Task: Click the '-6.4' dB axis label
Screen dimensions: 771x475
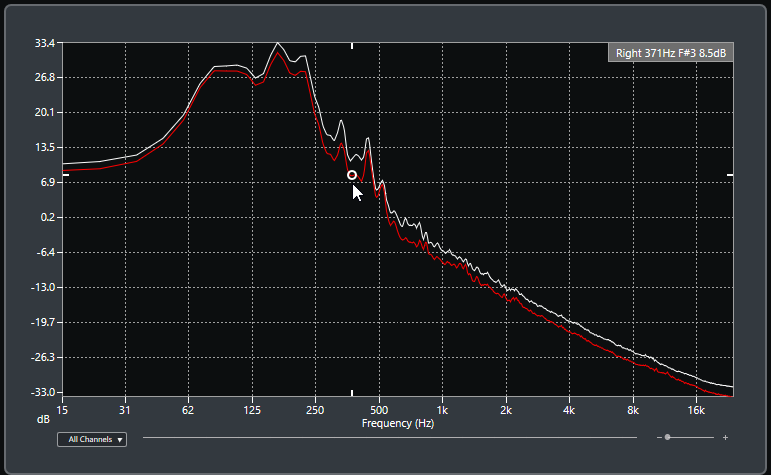Action: tap(45, 252)
